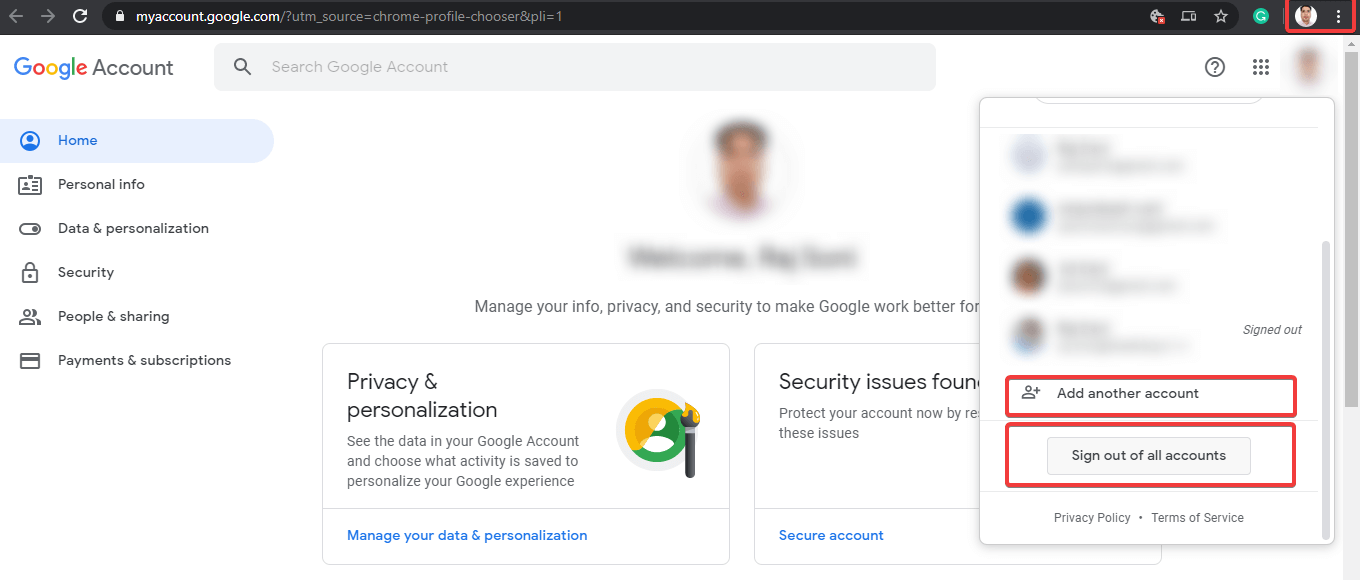
Task: Select the Security padlock icon in sidebar
Action: point(30,272)
